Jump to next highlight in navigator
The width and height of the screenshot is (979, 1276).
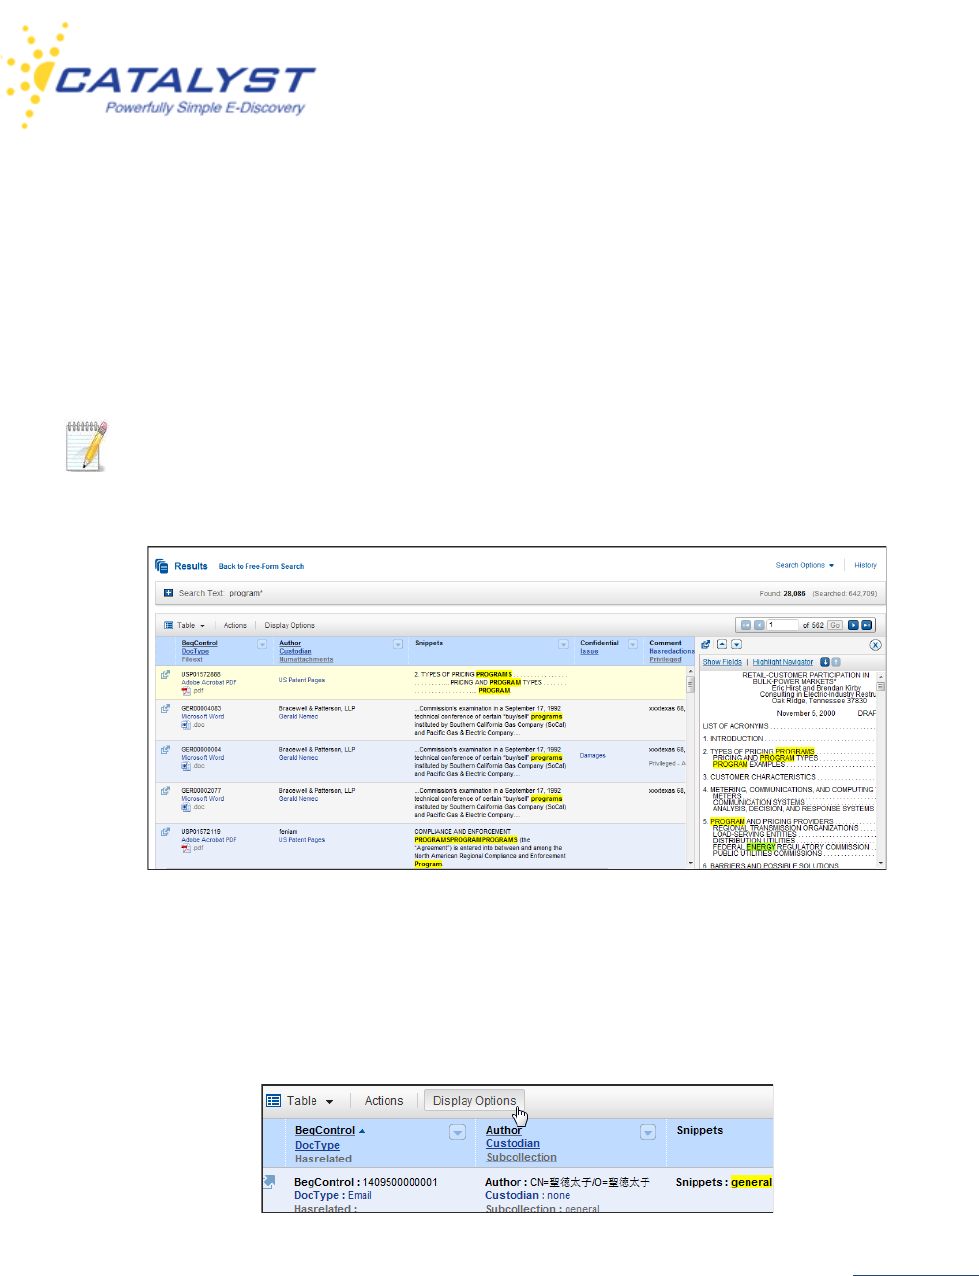825,662
